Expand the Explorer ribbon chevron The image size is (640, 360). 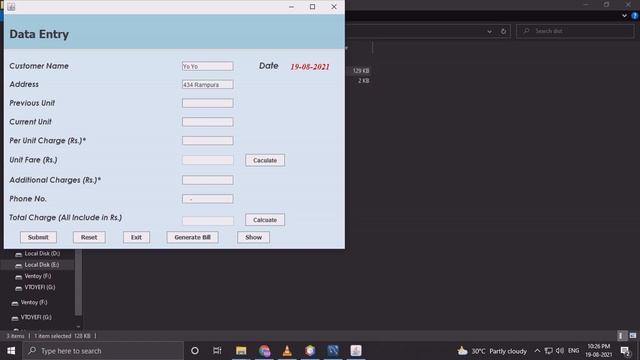coord(624,16)
